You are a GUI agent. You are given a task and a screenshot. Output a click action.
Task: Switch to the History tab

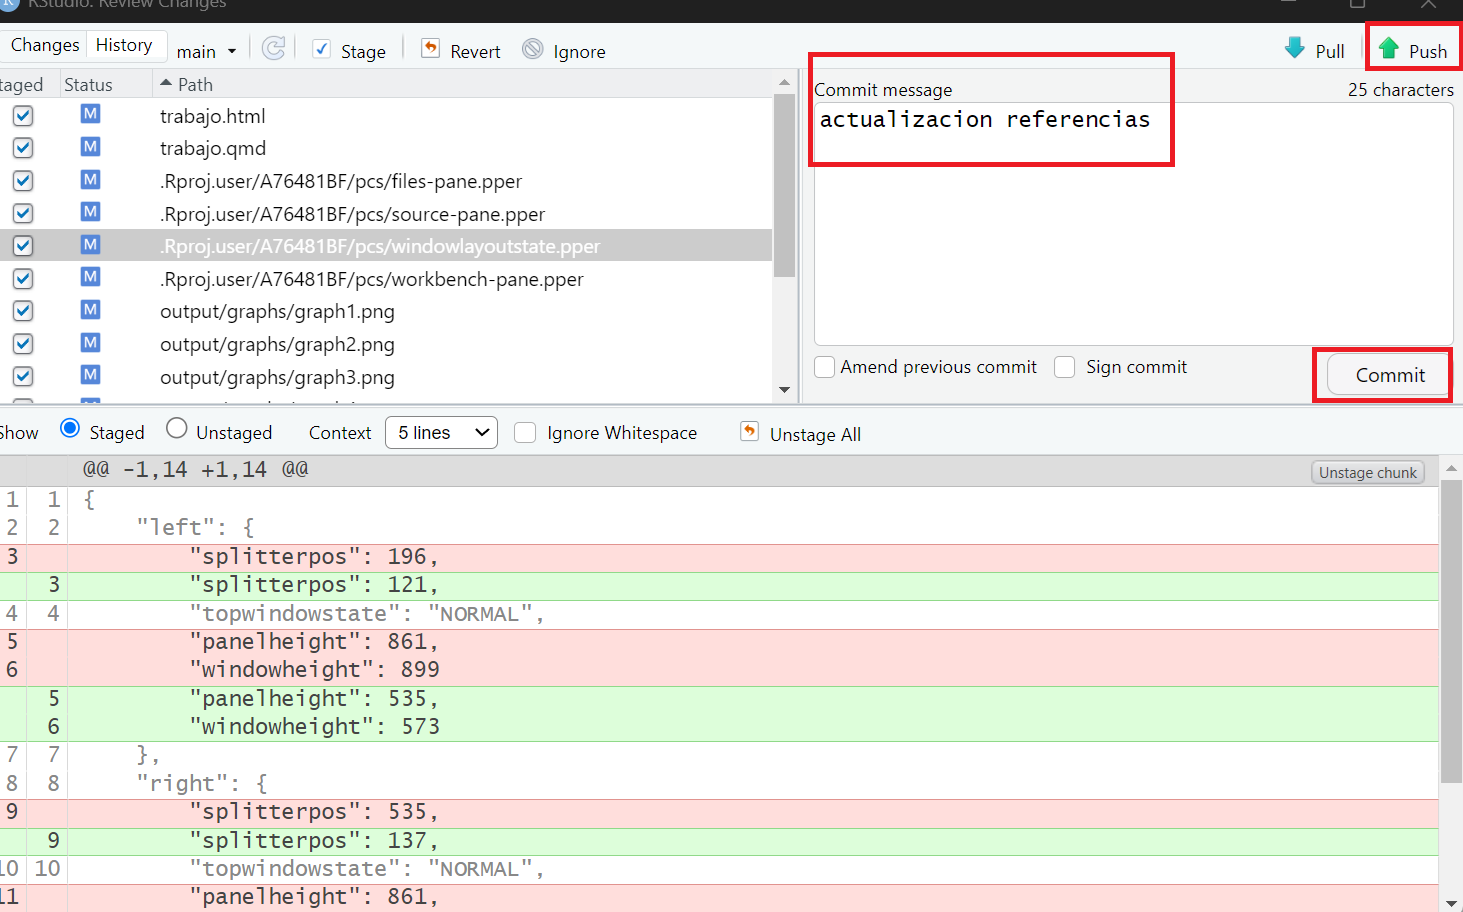124,45
